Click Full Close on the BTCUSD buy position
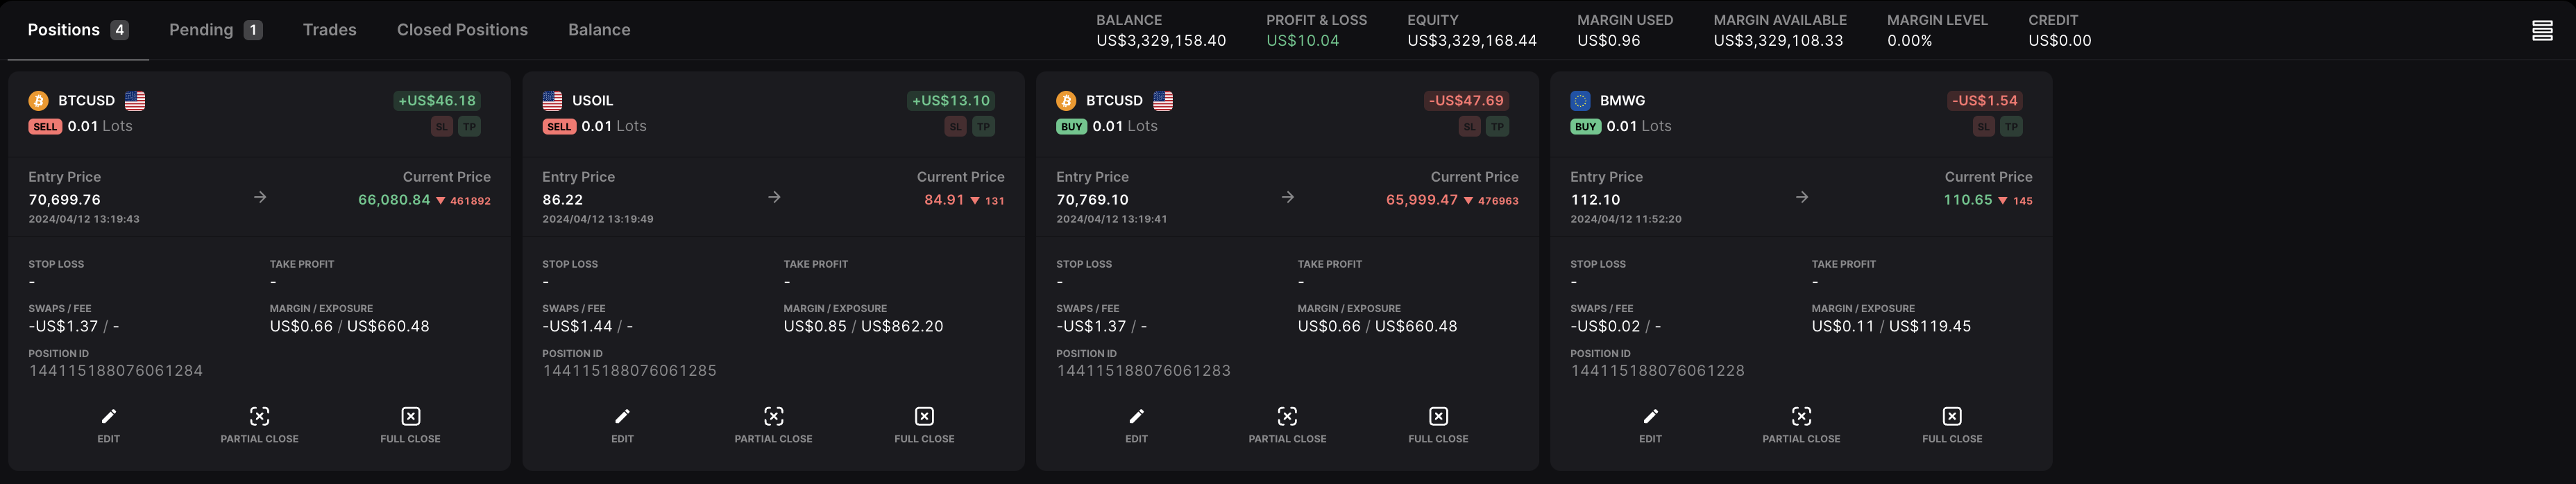The height and width of the screenshot is (484, 2576). tap(1438, 425)
